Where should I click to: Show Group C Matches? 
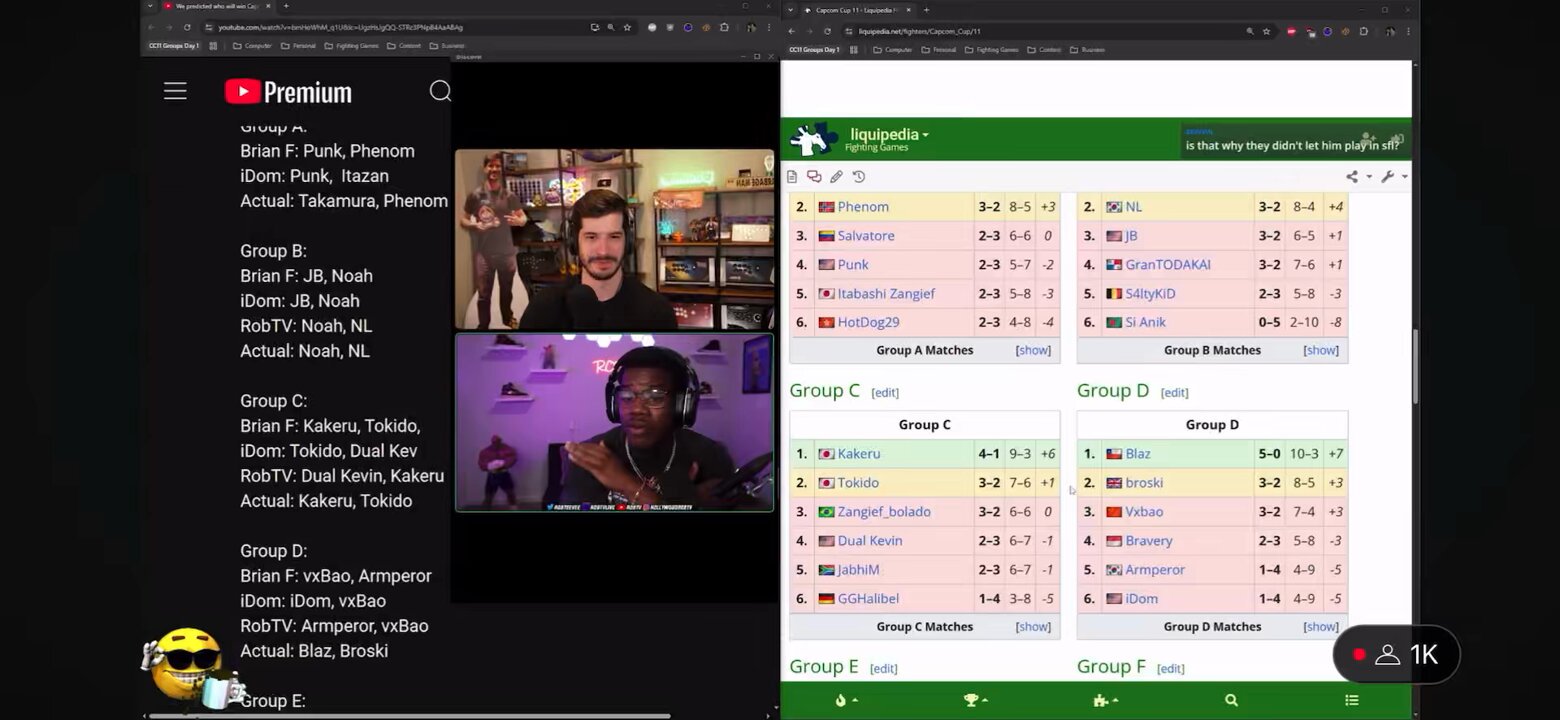1033,627
